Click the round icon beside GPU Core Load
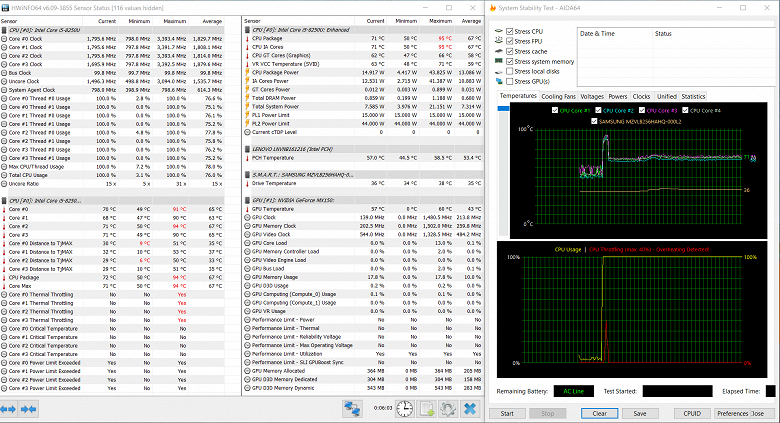This screenshot has height=423, width=780. coord(247,243)
